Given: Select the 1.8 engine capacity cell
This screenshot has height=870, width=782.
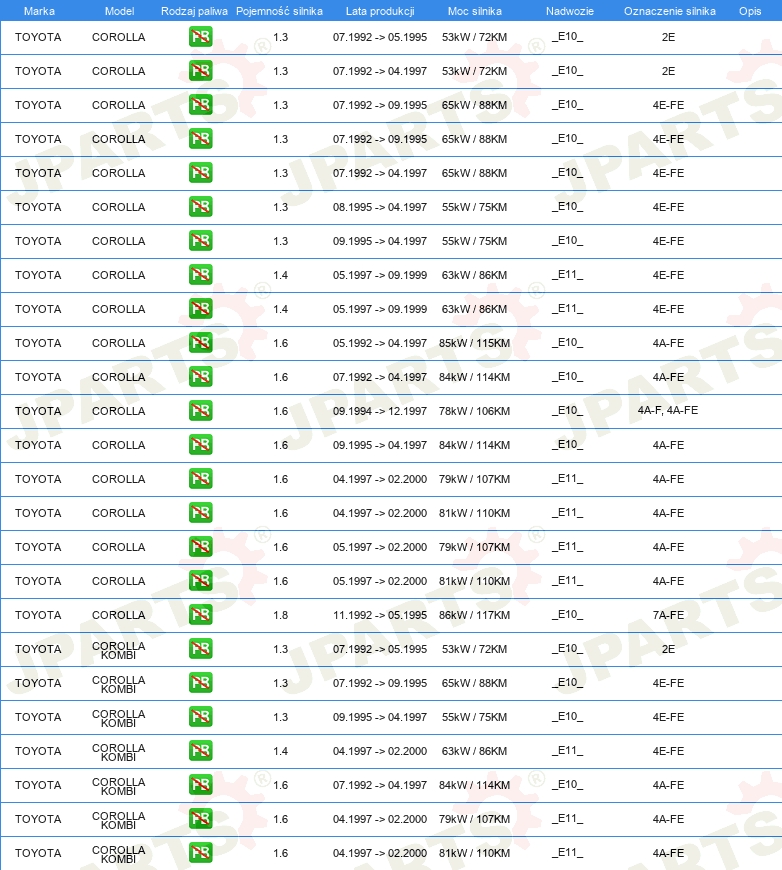Looking at the screenshot, I should pyautogui.click(x=280, y=615).
